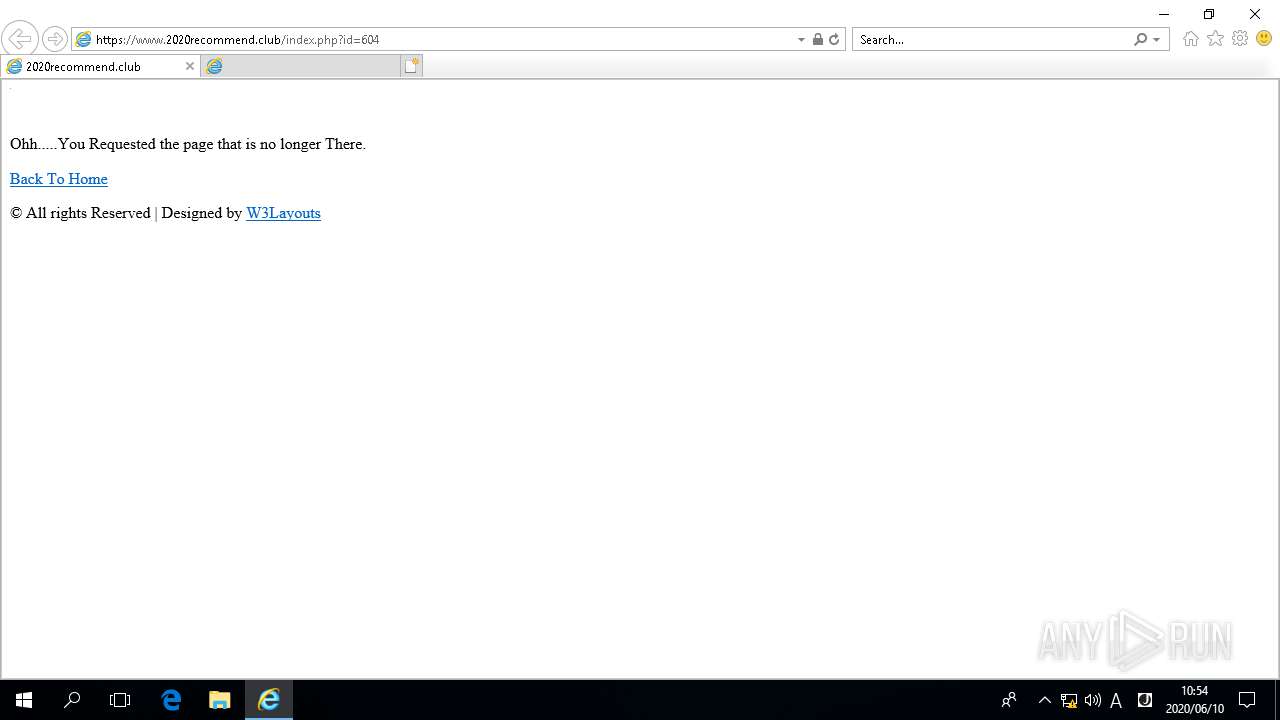Minimize the Internet Explorer window
Screen dimensions: 1280x720
(1163, 14)
